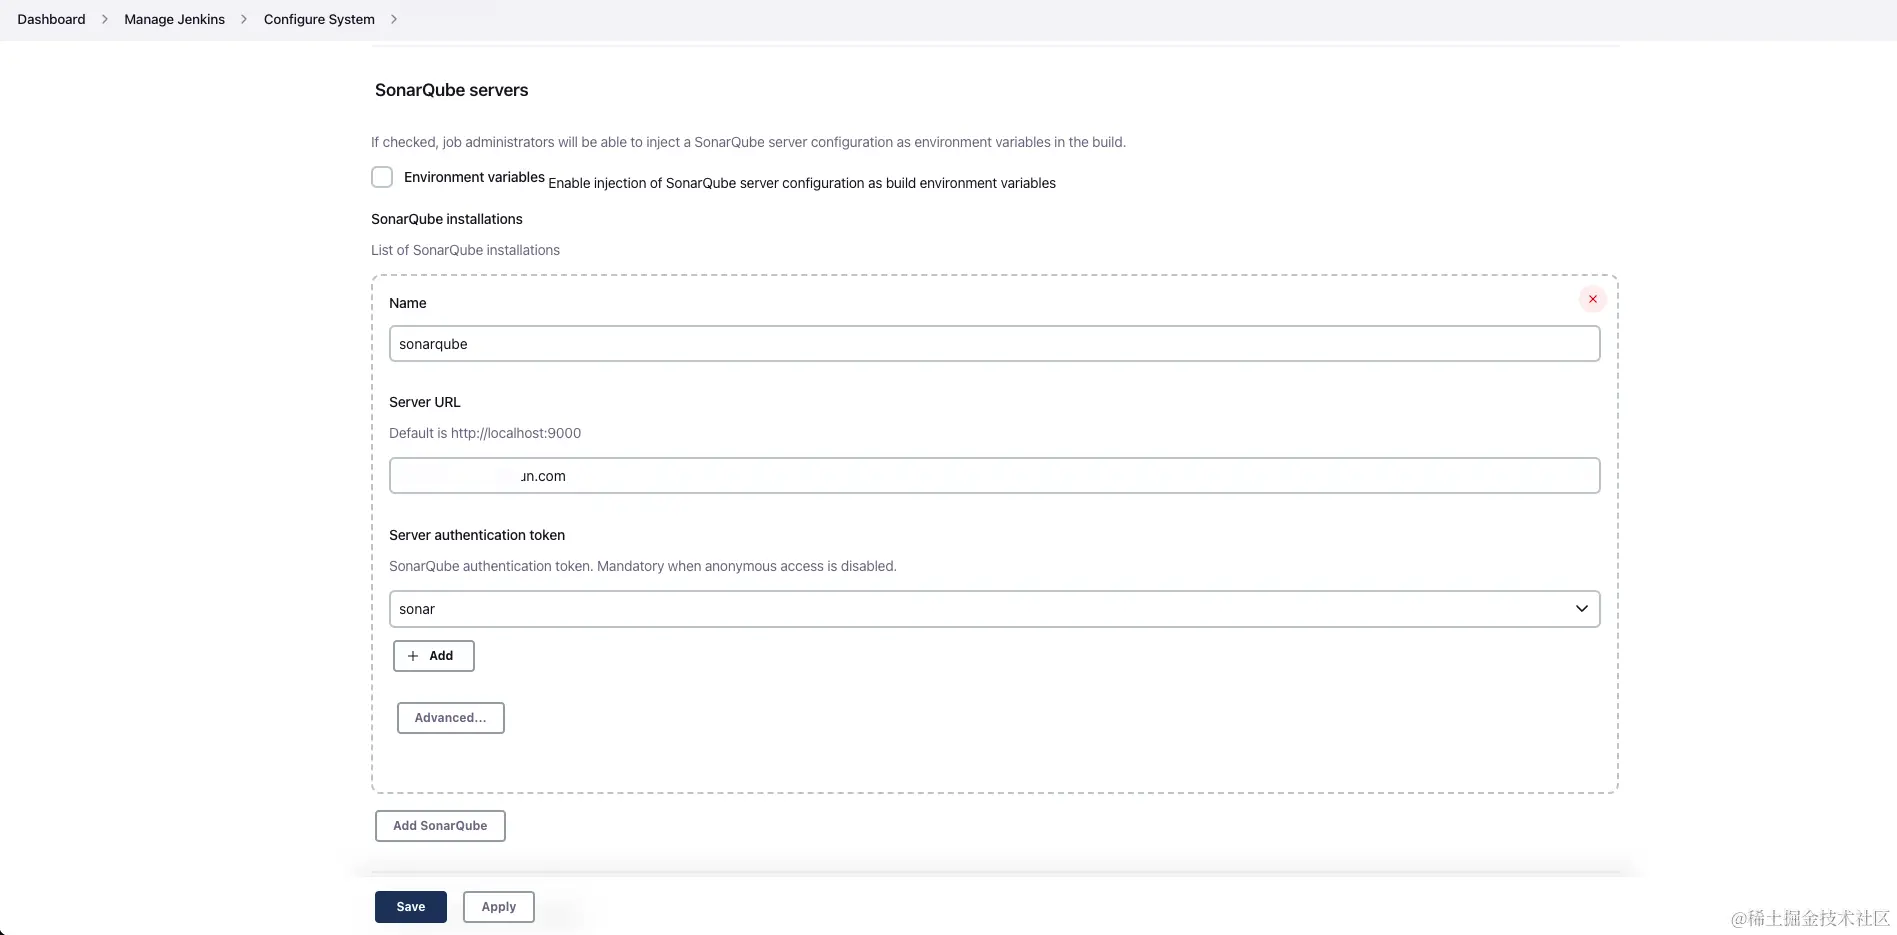The width and height of the screenshot is (1897, 935).
Task: Expand the Advanced... settings
Action: click(450, 718)
